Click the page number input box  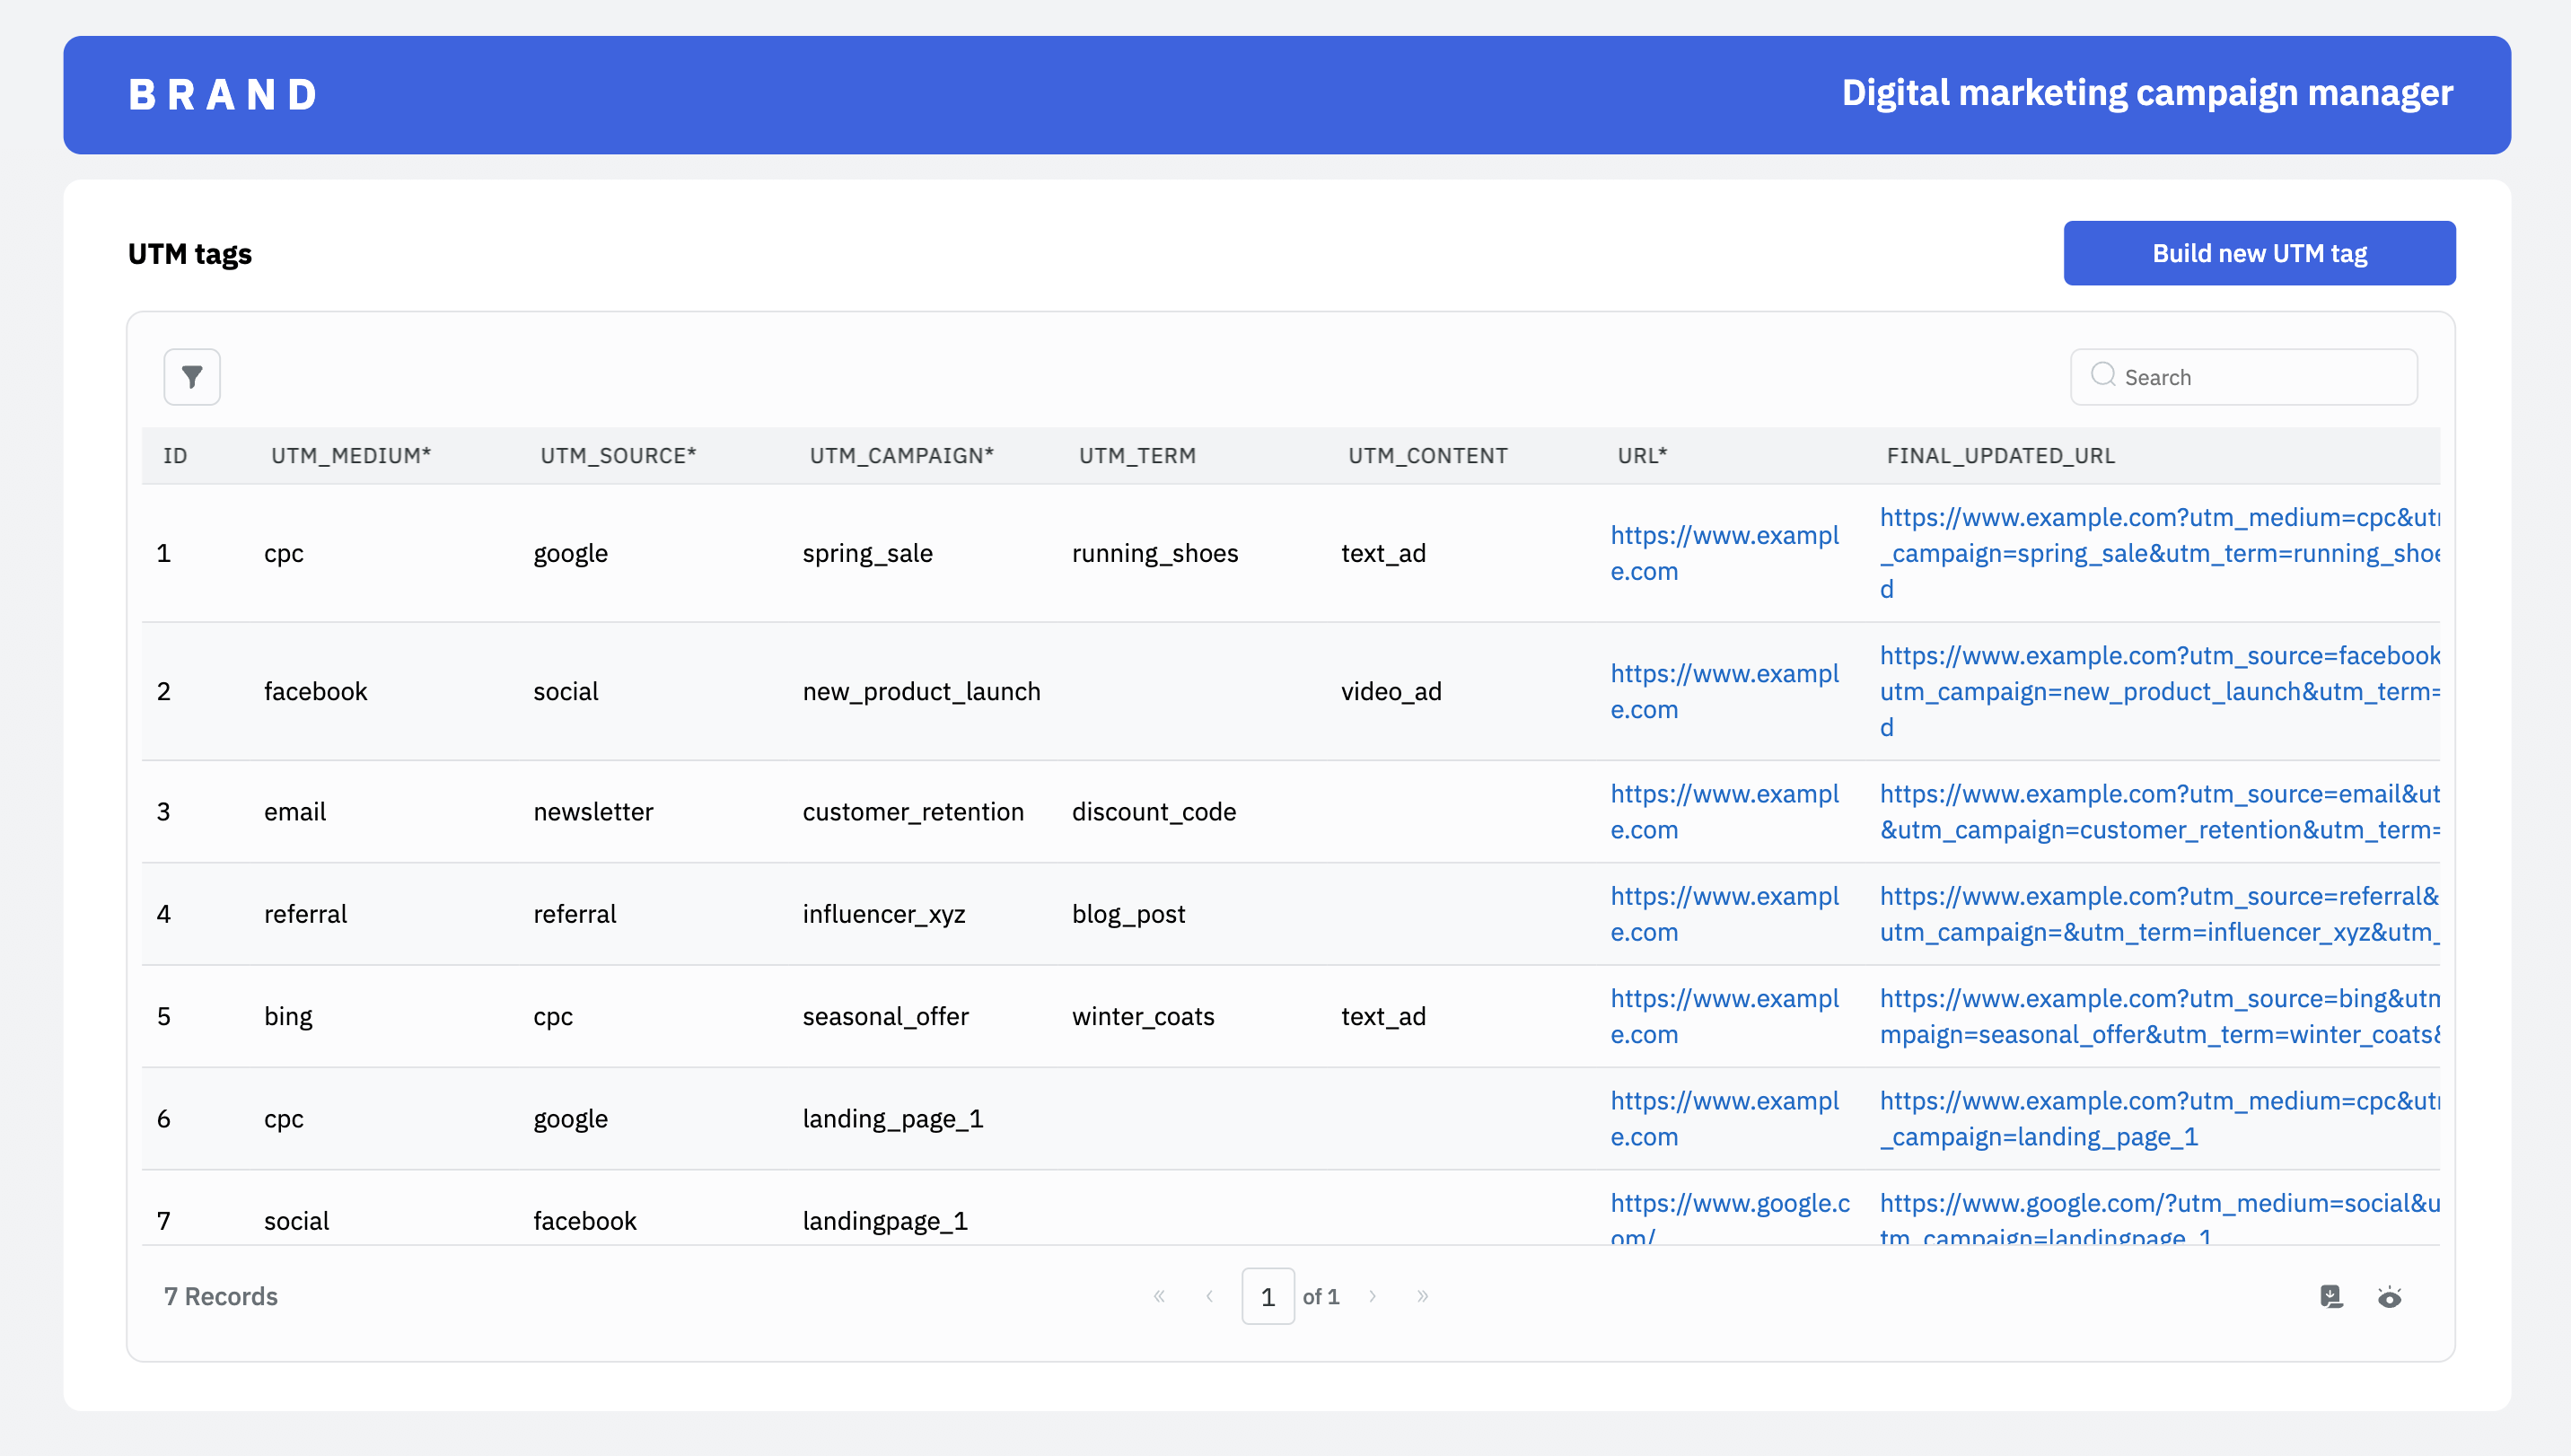coord(1267,1296)
